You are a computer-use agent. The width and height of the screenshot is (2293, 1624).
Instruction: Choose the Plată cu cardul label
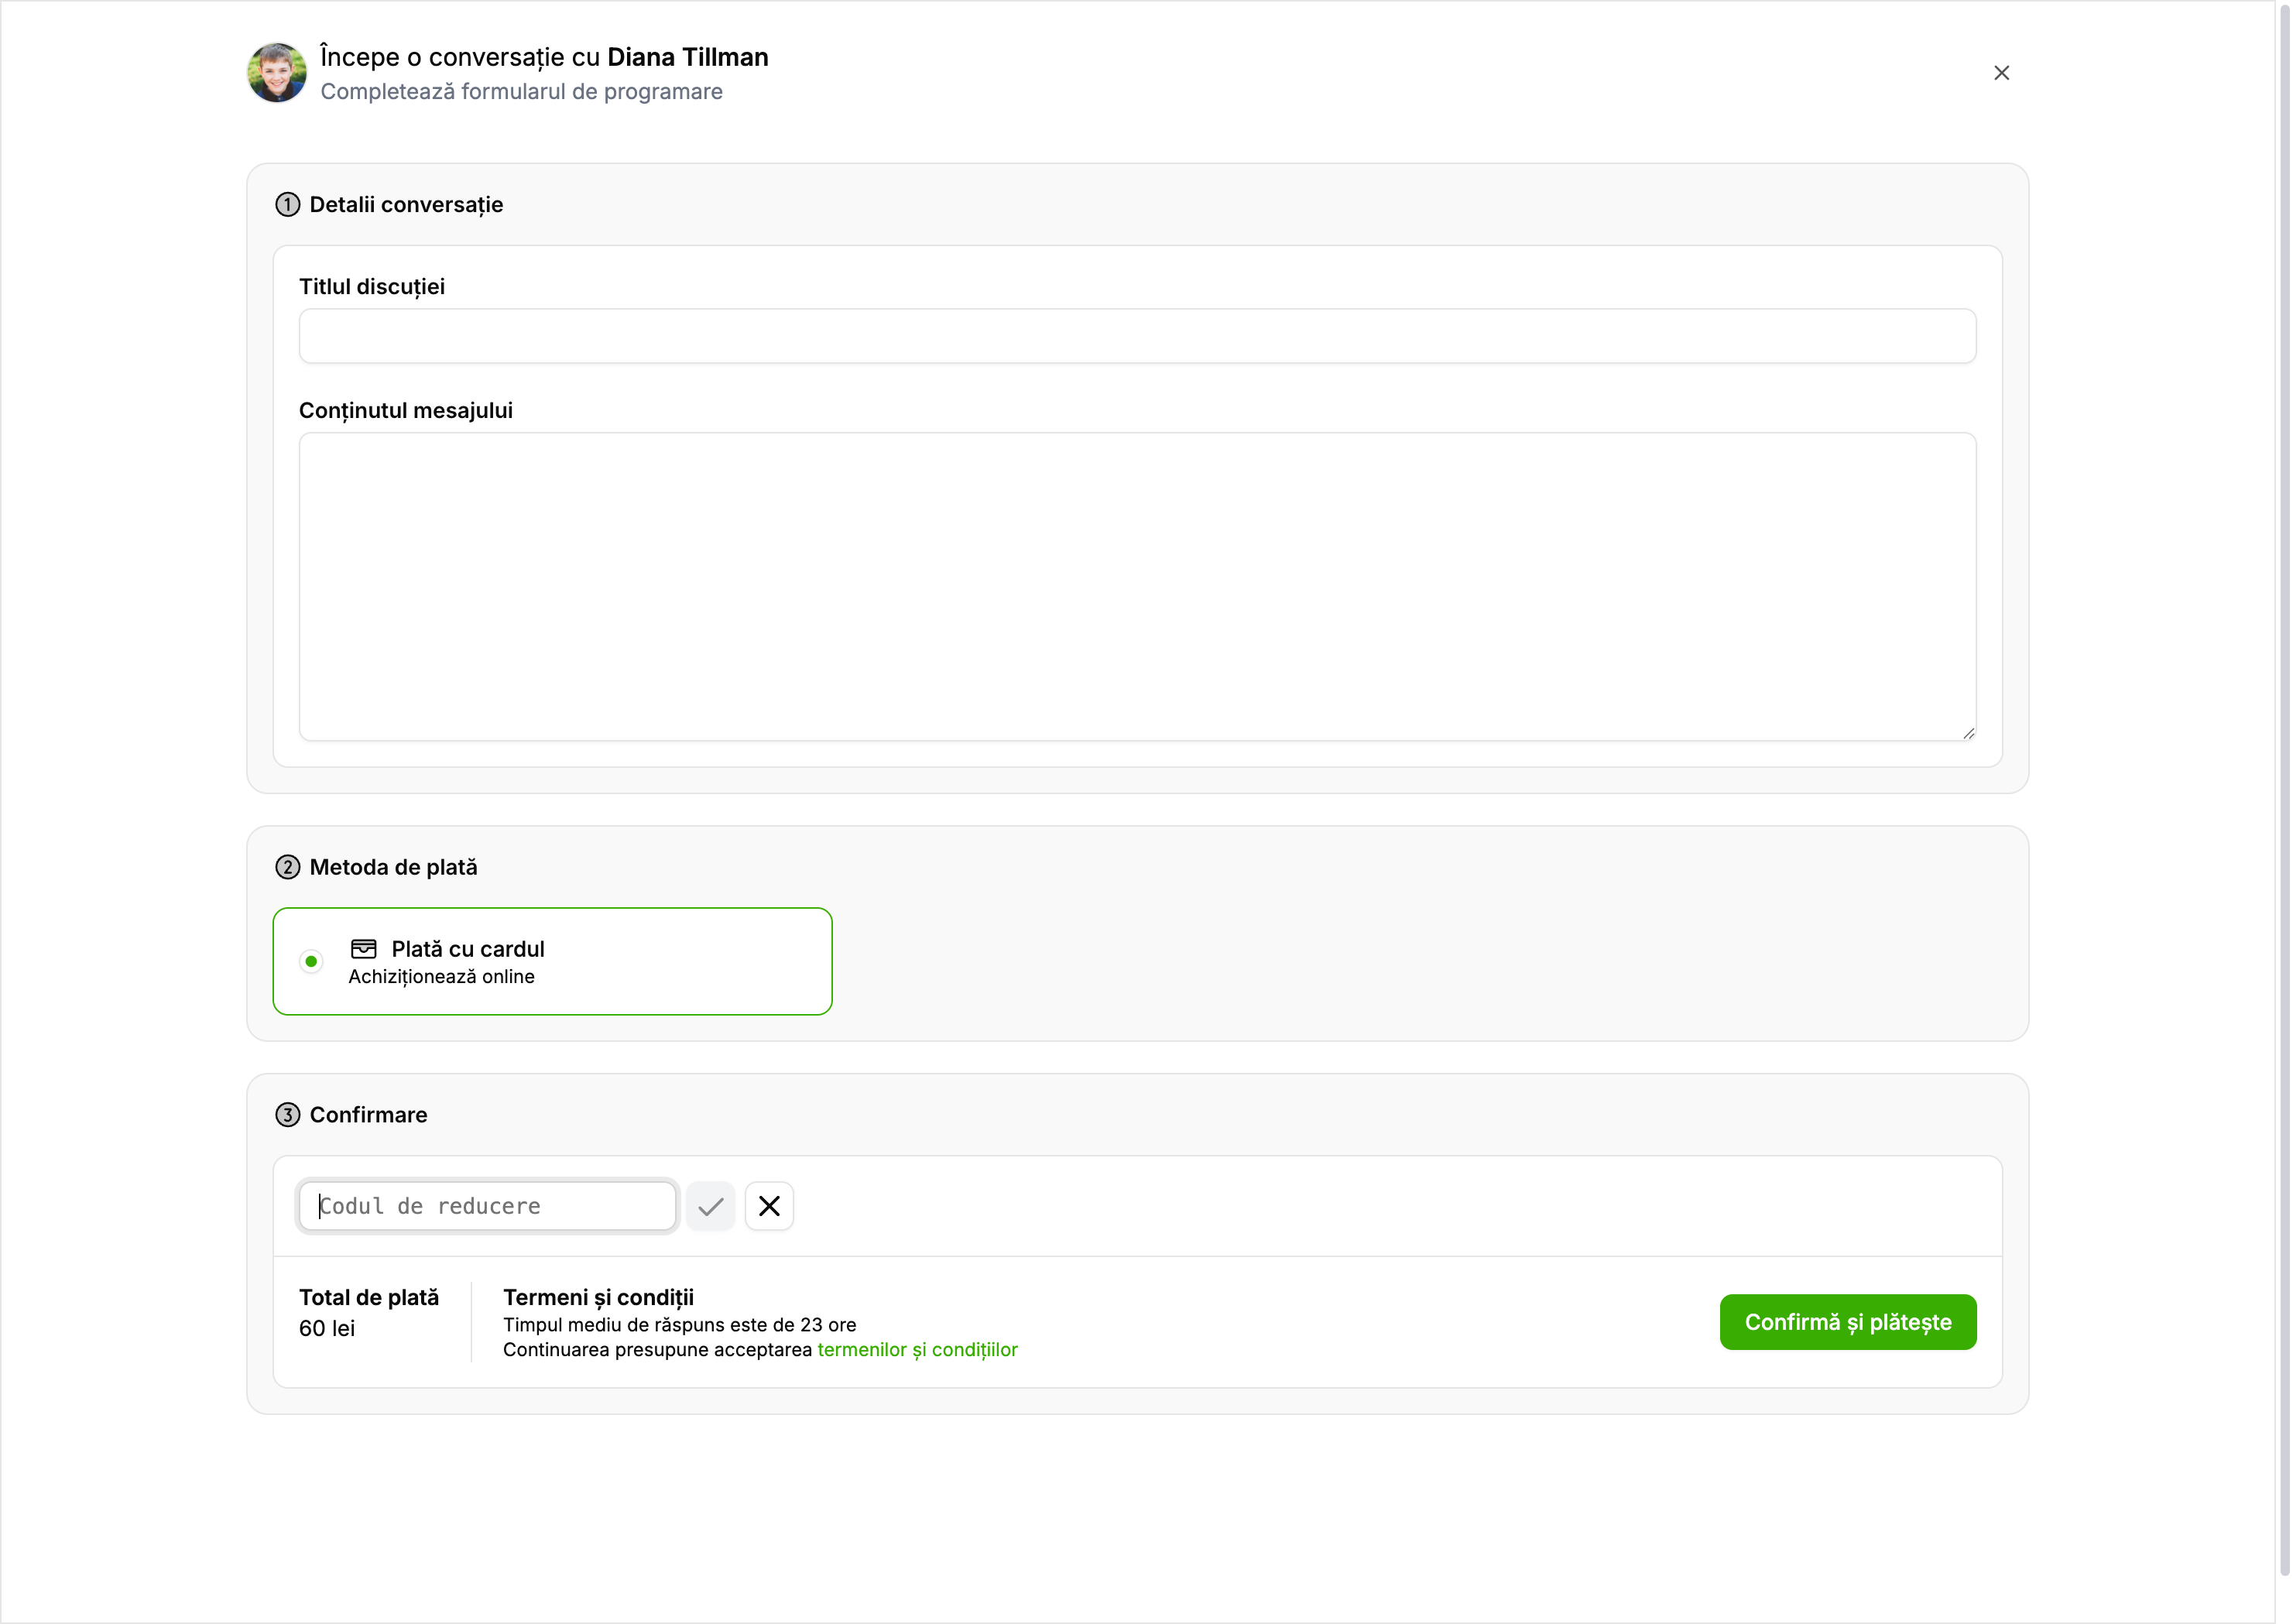(468, 949)
